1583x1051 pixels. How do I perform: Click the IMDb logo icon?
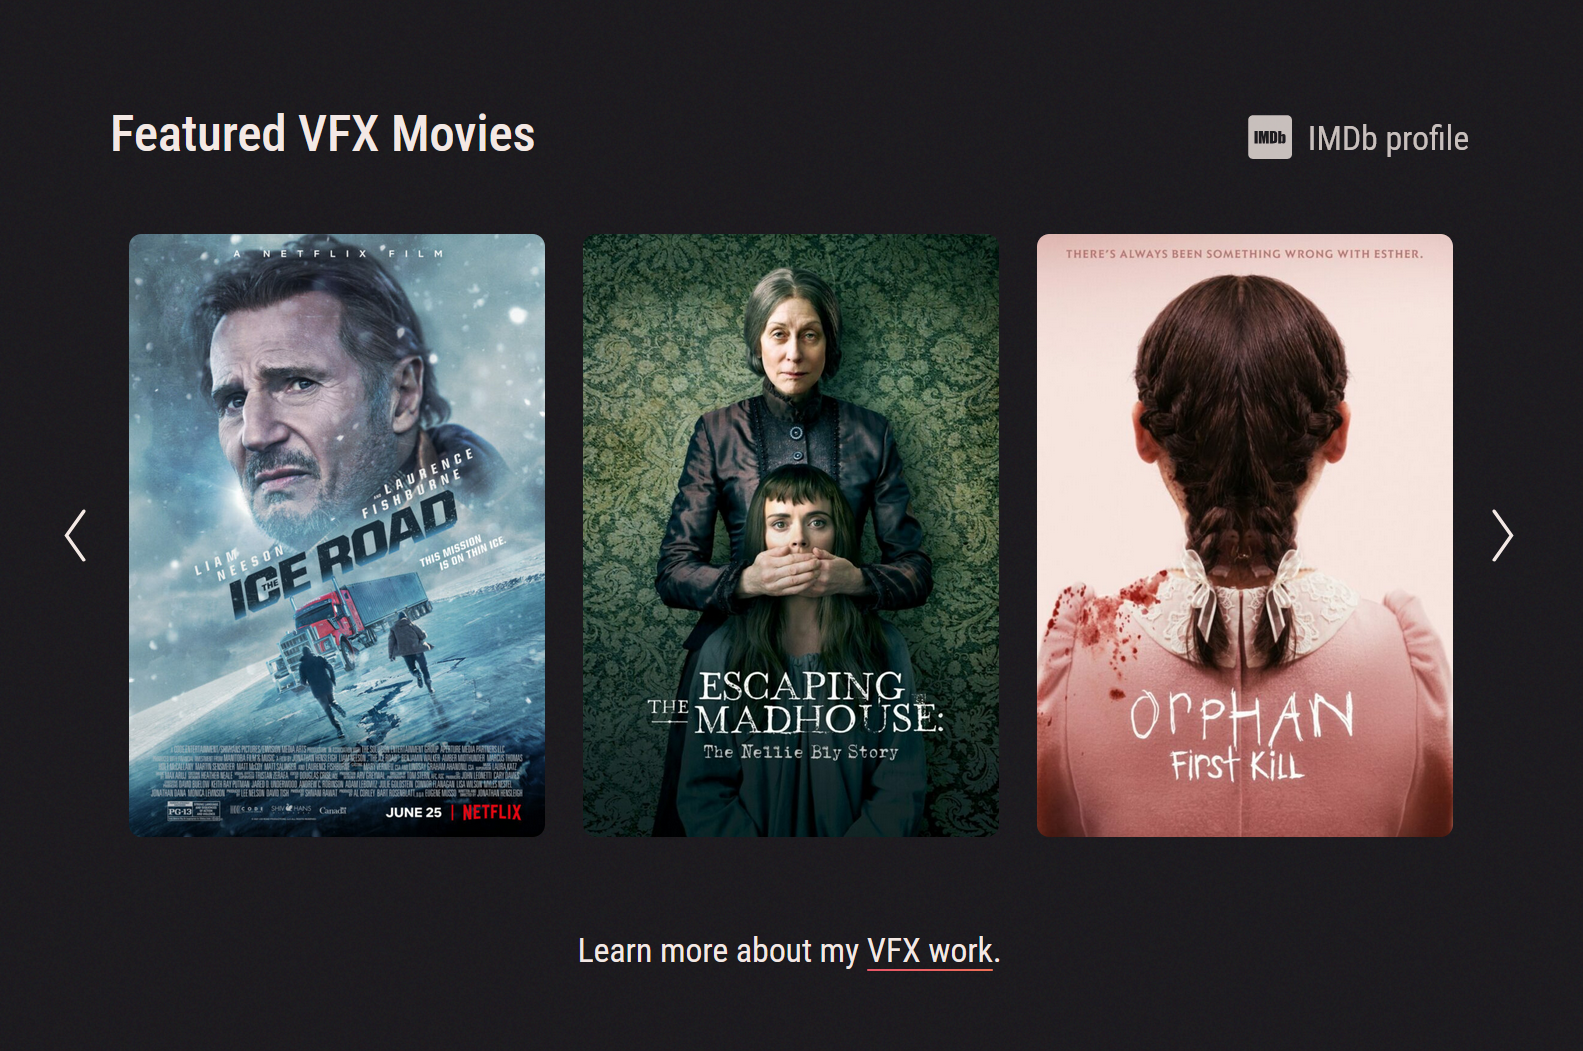[x=1269, y=137]
